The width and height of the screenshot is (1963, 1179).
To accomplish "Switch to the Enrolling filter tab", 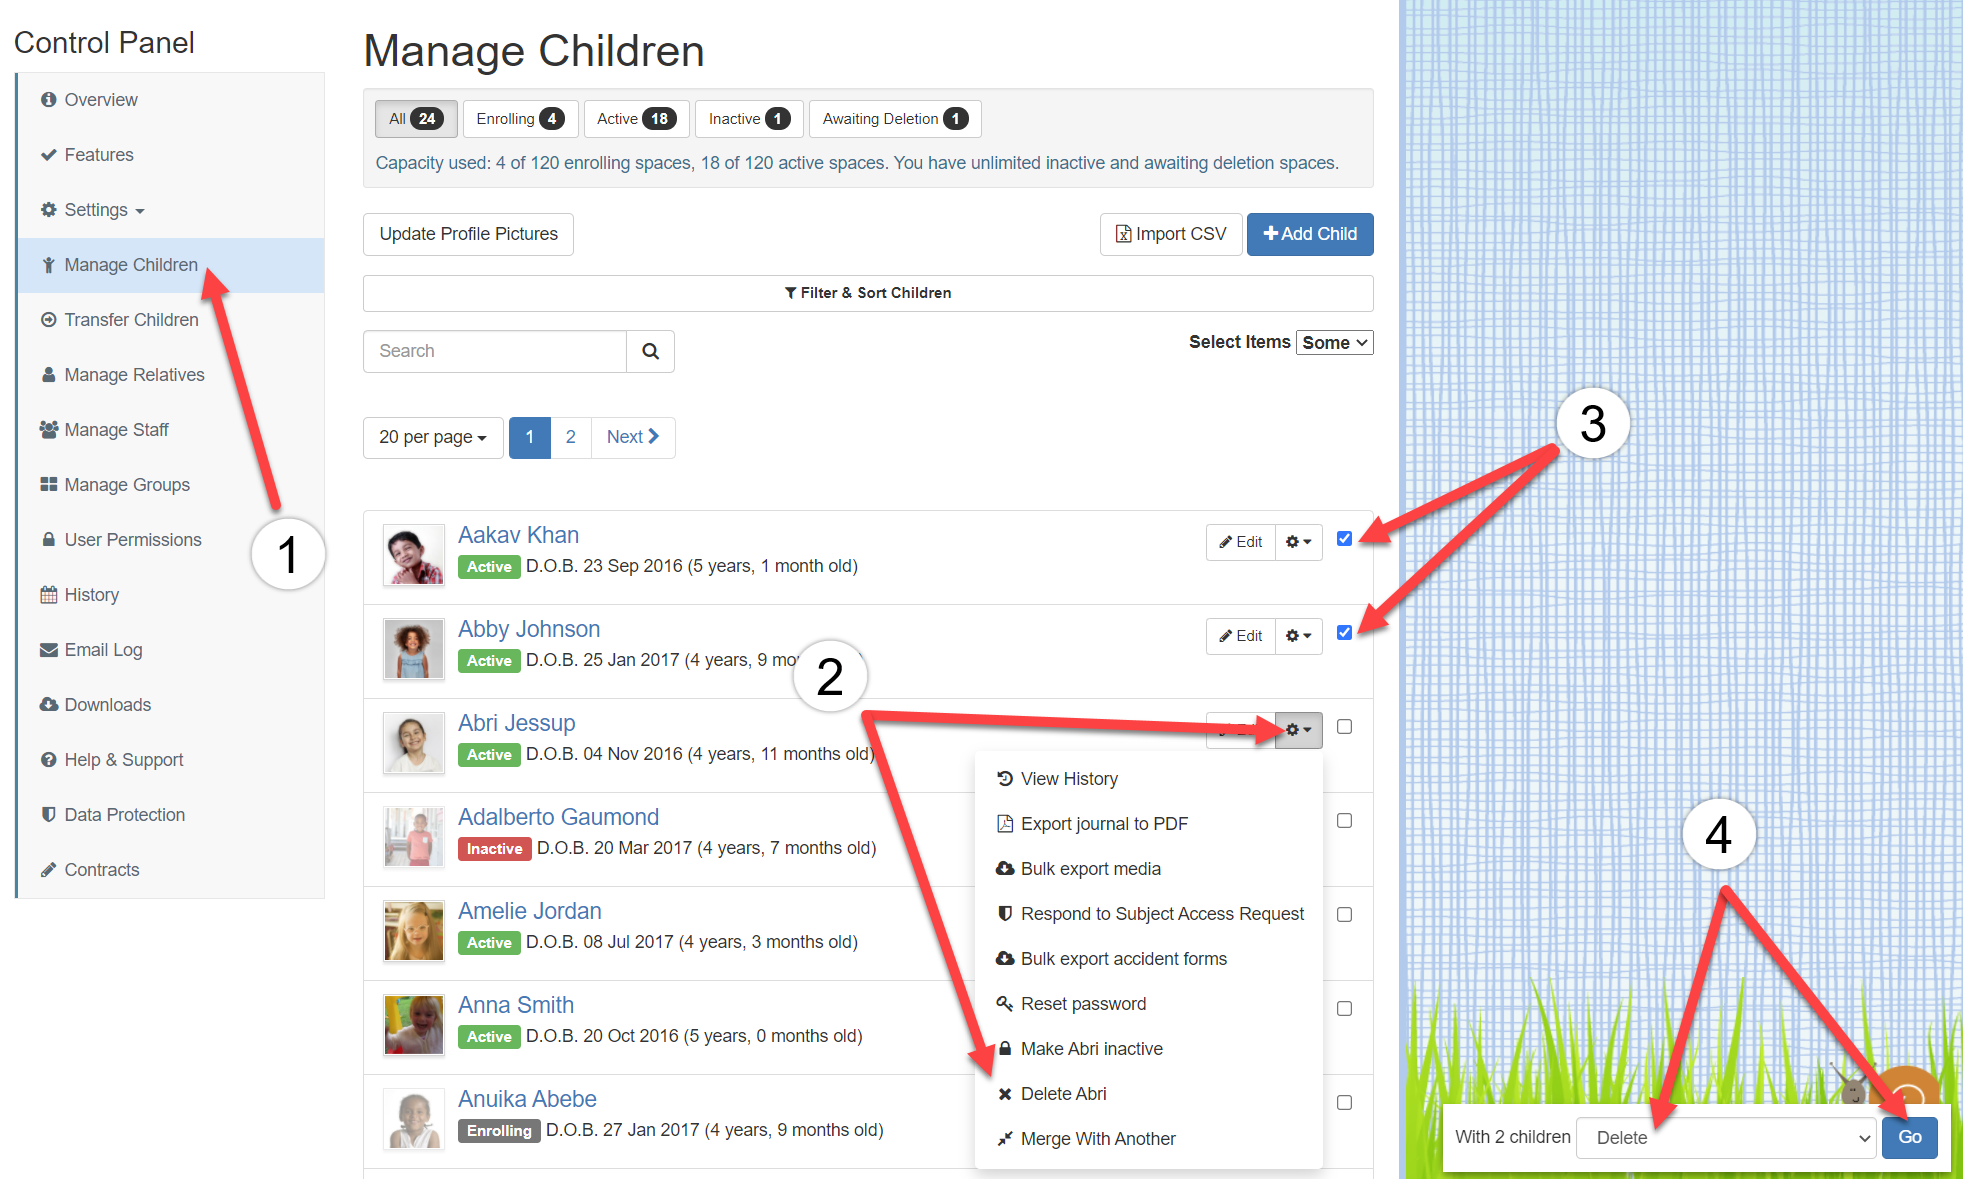I will 520,119.
